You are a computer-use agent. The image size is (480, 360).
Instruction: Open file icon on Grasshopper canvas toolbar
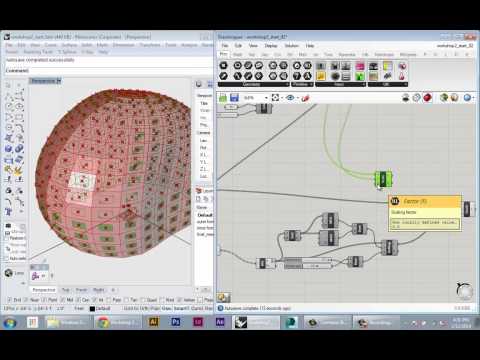(223, 98)
